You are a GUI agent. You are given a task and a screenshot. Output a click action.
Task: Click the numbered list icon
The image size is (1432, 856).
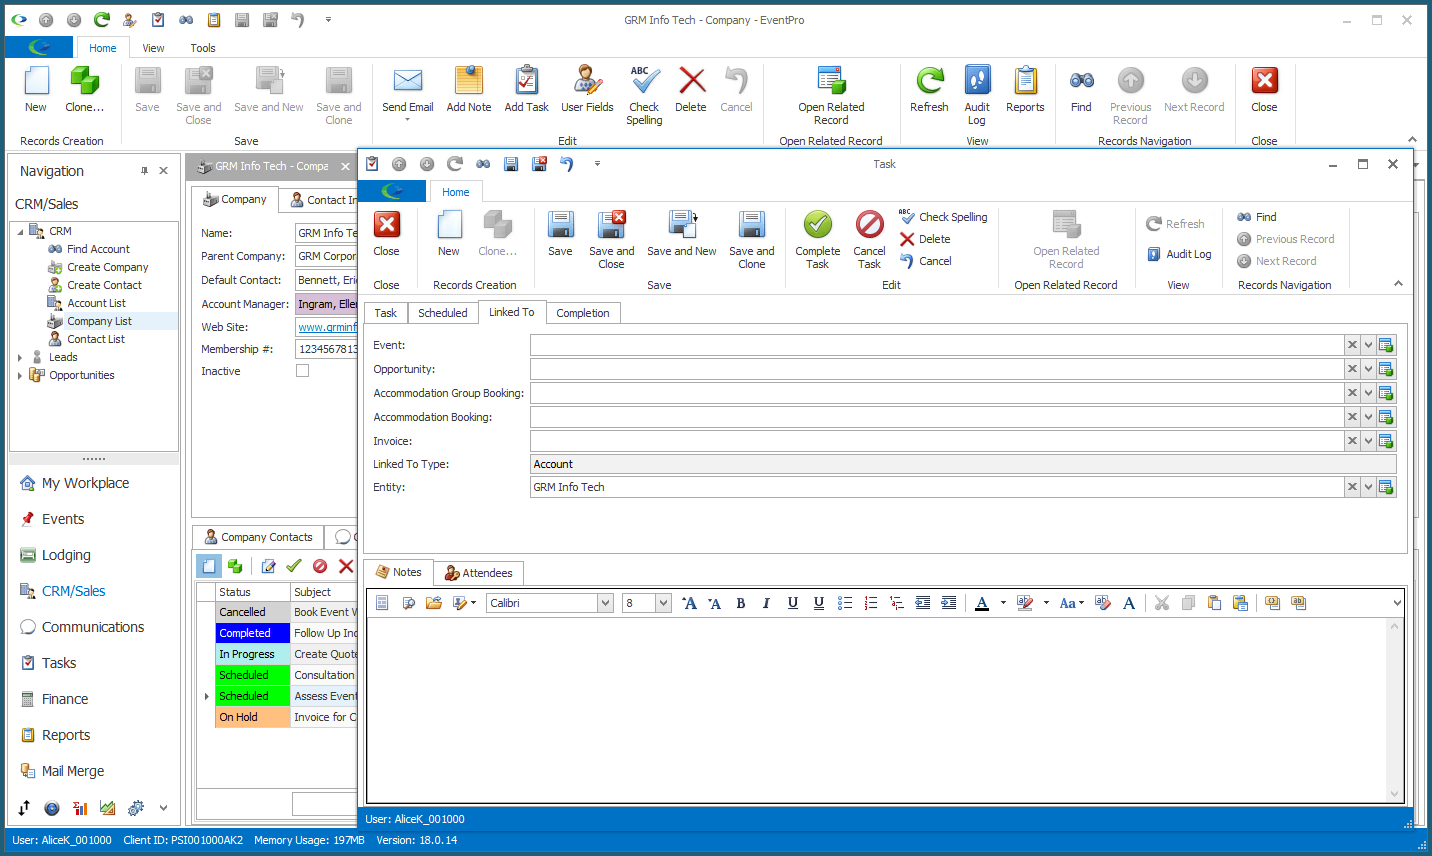coord(871,603)
